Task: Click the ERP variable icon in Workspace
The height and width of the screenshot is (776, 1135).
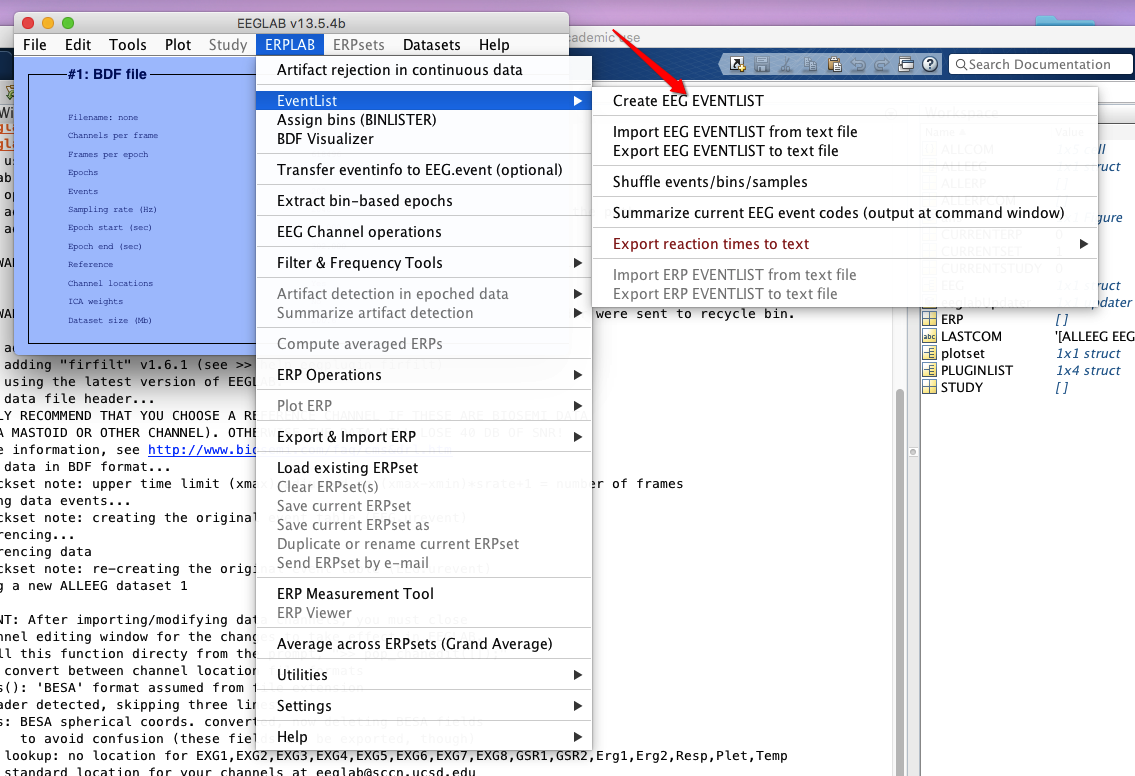Action: click(x=929, y=319)
